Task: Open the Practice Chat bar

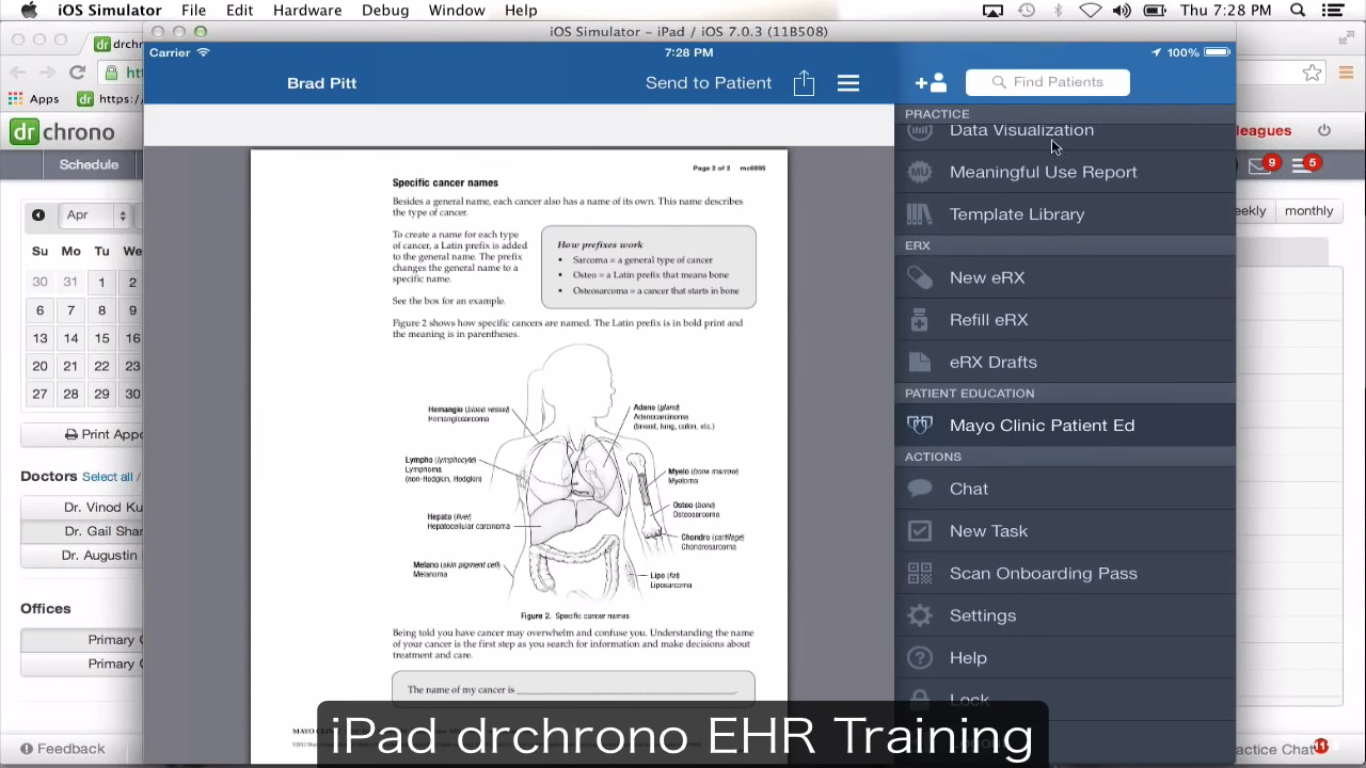Action: [1282, 748]
